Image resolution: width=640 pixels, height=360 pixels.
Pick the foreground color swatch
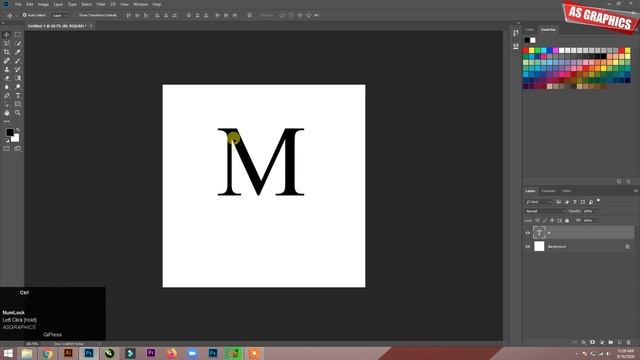point(9,132)
